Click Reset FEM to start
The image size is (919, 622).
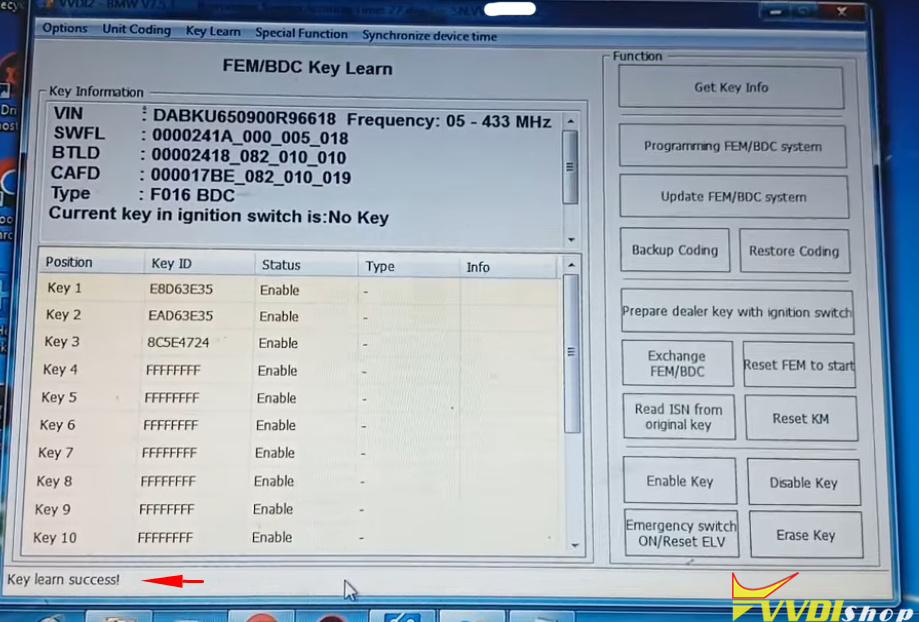point(798,364)
